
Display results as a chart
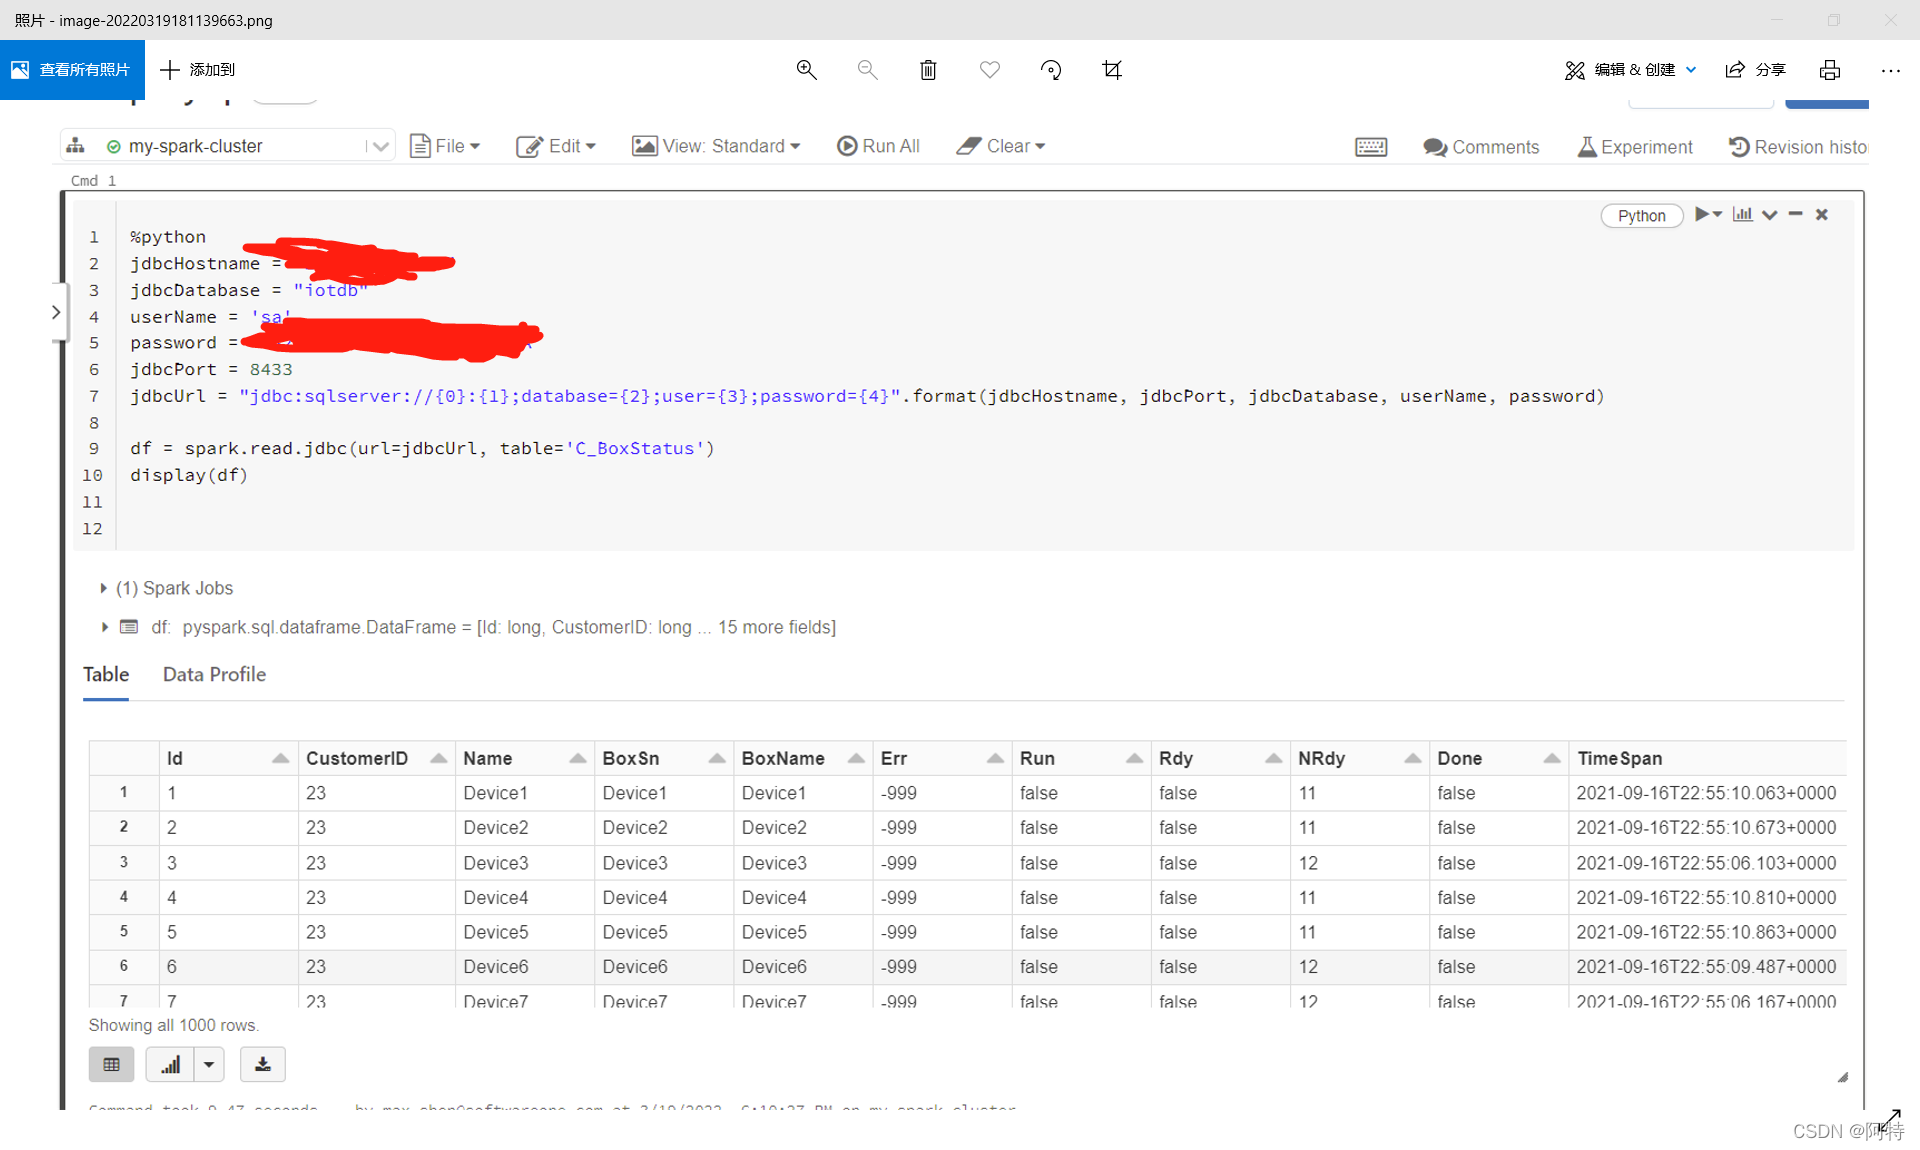tap(169, 1064)
